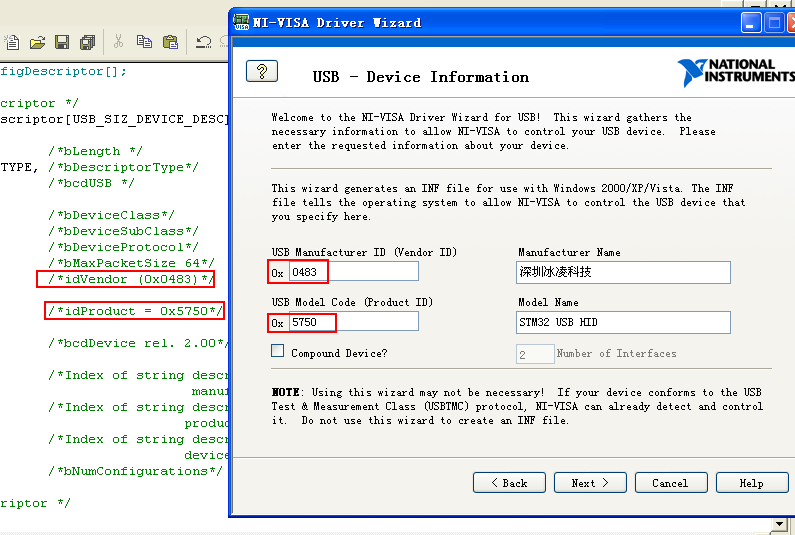Click the Model Name field STM32 USB HID
Viewport: 795px width, 535px height.
click(x=623, y=323)
